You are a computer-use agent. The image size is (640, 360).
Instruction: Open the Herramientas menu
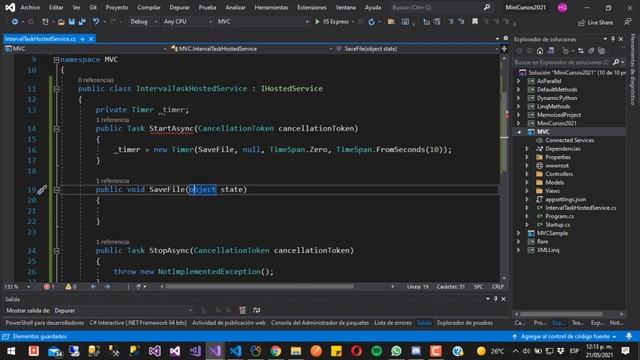pyautogui.click(x=271, y=7)
